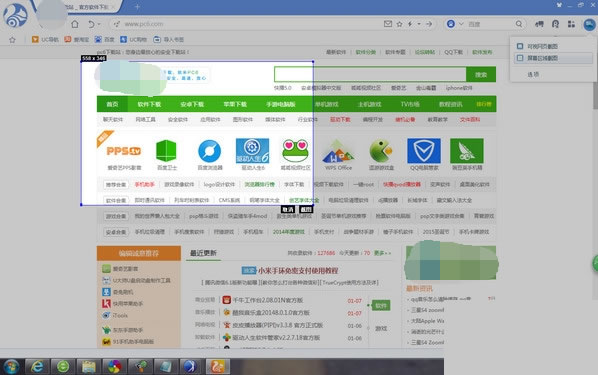Click the UC Browser squirrel icon in the taskbar
Screen dimensions: 598x375
pyautogui.click(x=218, y=367)
